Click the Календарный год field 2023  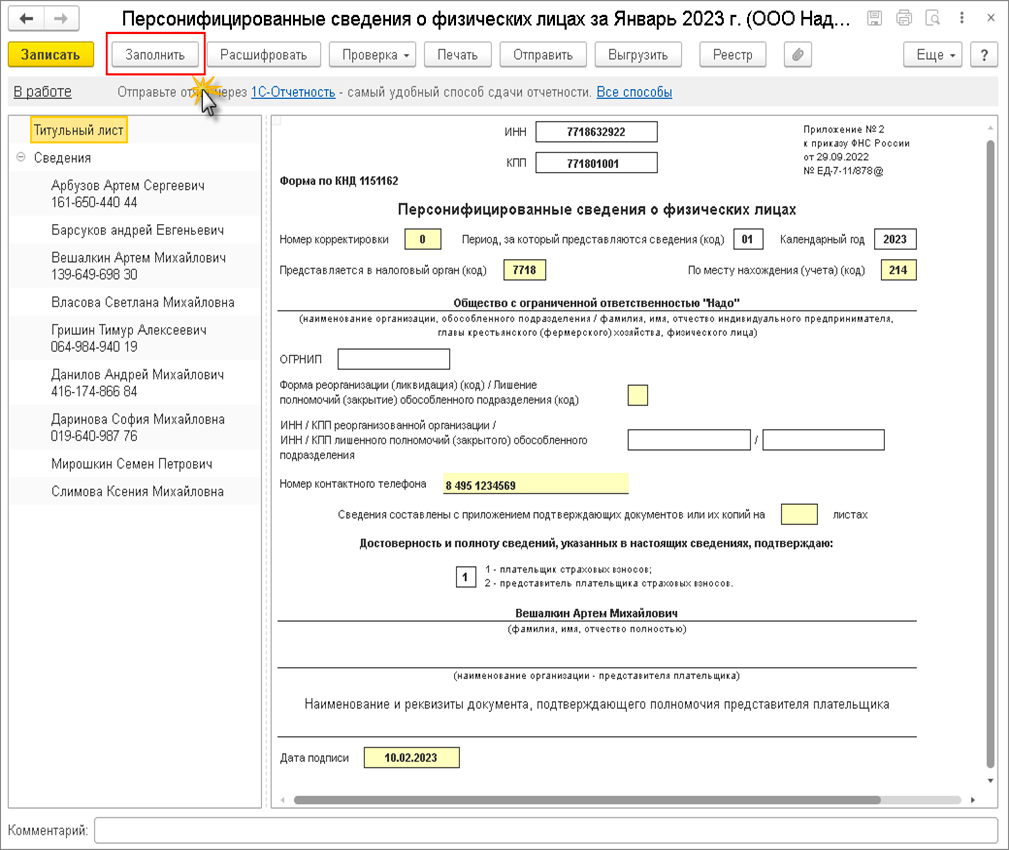coord(895,239)
